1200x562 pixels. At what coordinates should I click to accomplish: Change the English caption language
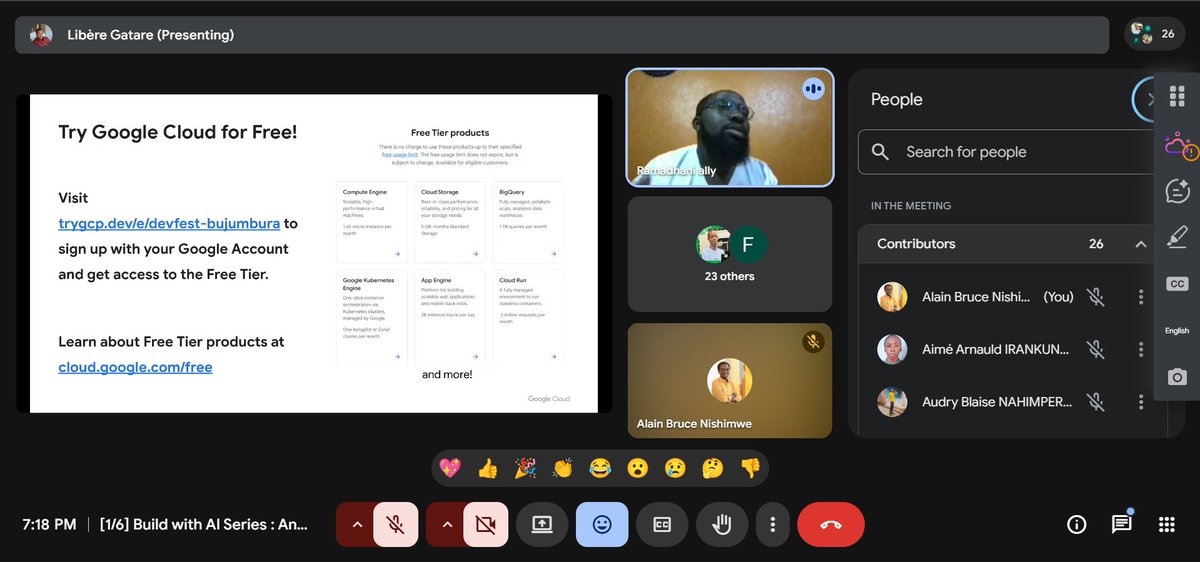tap(1177, 331)
